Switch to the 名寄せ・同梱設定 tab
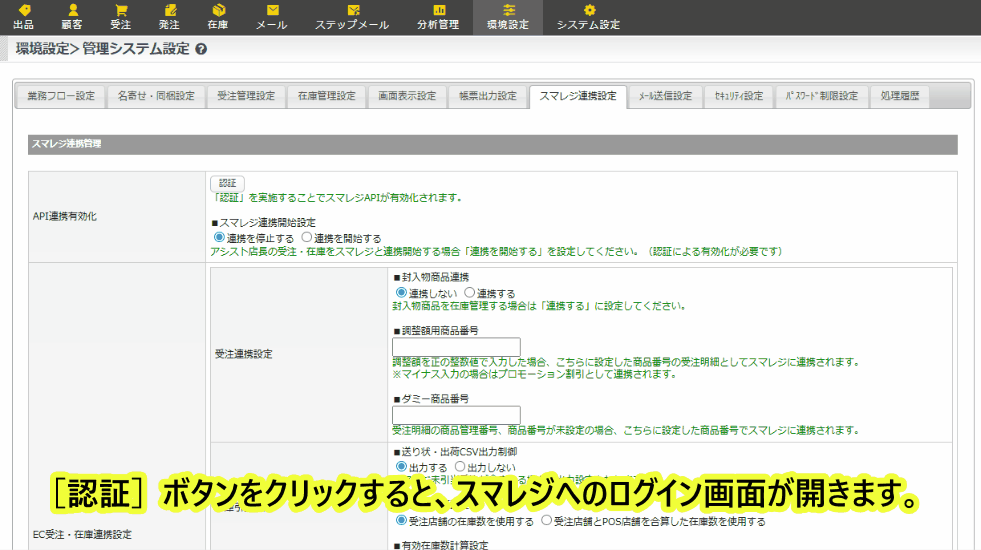This screenshot has height=550, width=981. tap(156, 96)
